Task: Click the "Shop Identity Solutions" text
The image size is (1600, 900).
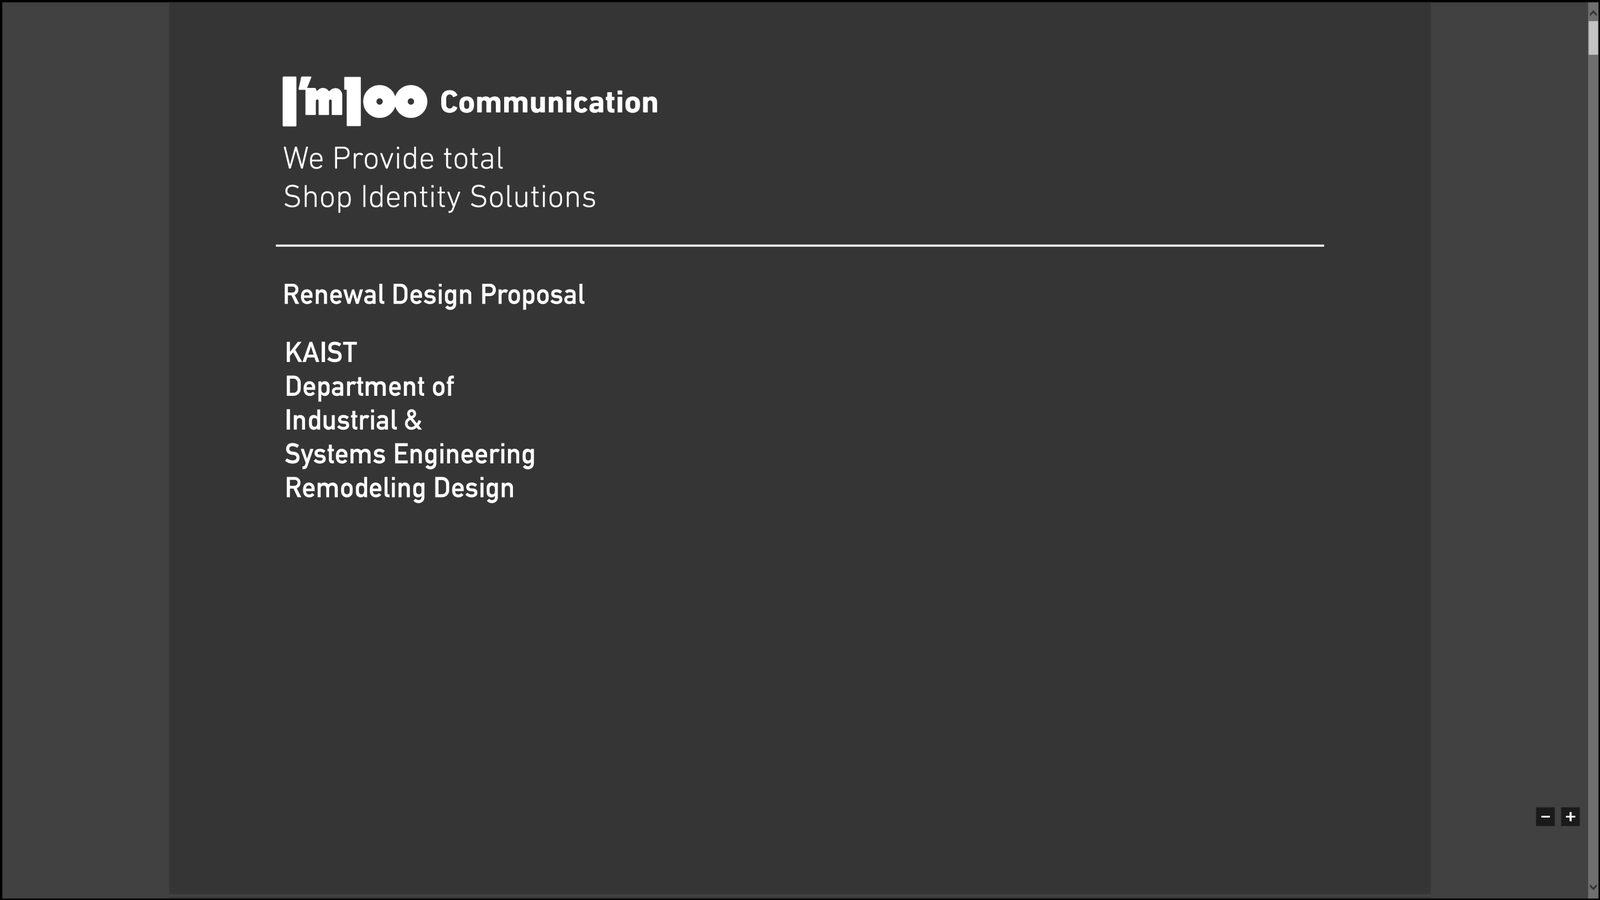Action: tap(439, 197)
